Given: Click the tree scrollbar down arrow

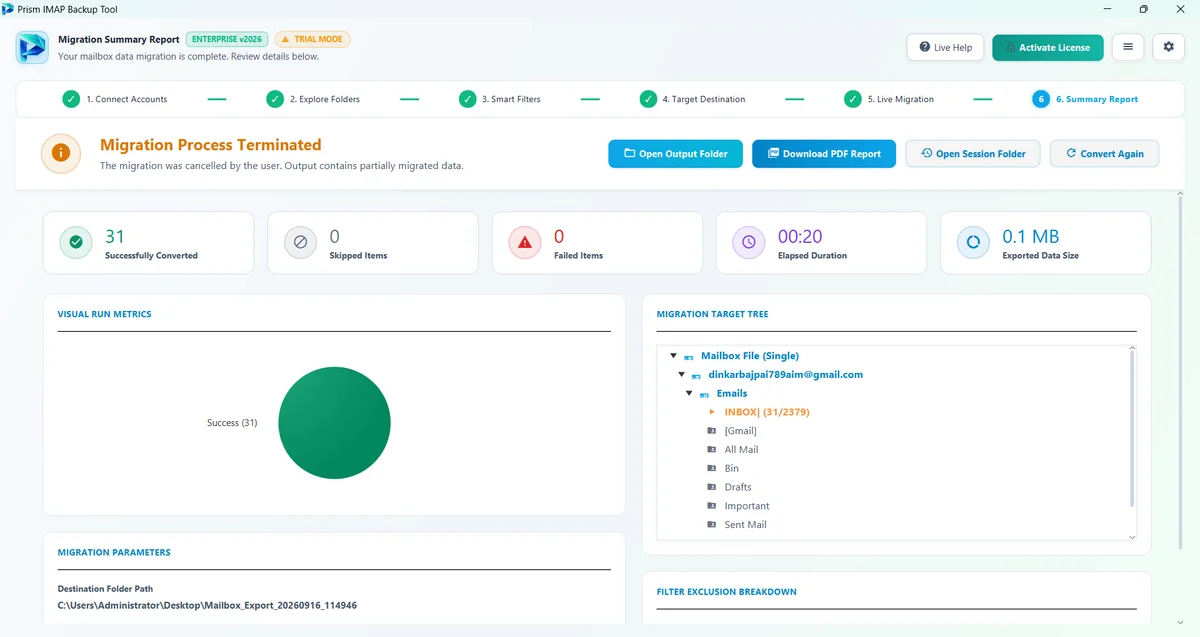Looking at the screenshot, I should point(1132,537).
